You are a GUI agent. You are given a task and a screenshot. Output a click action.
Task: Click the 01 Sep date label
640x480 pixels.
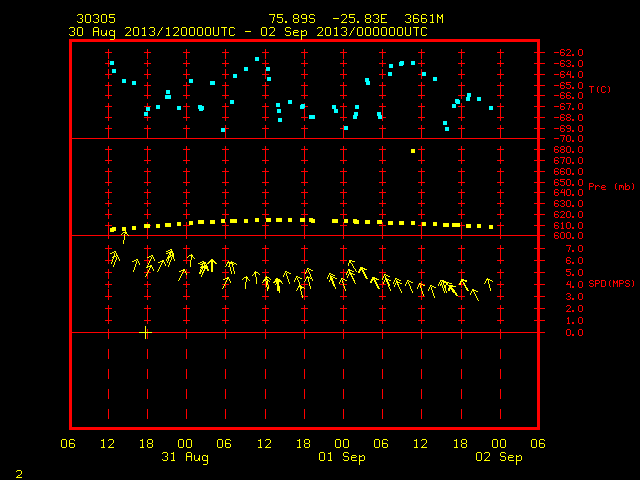click(342, 457)
